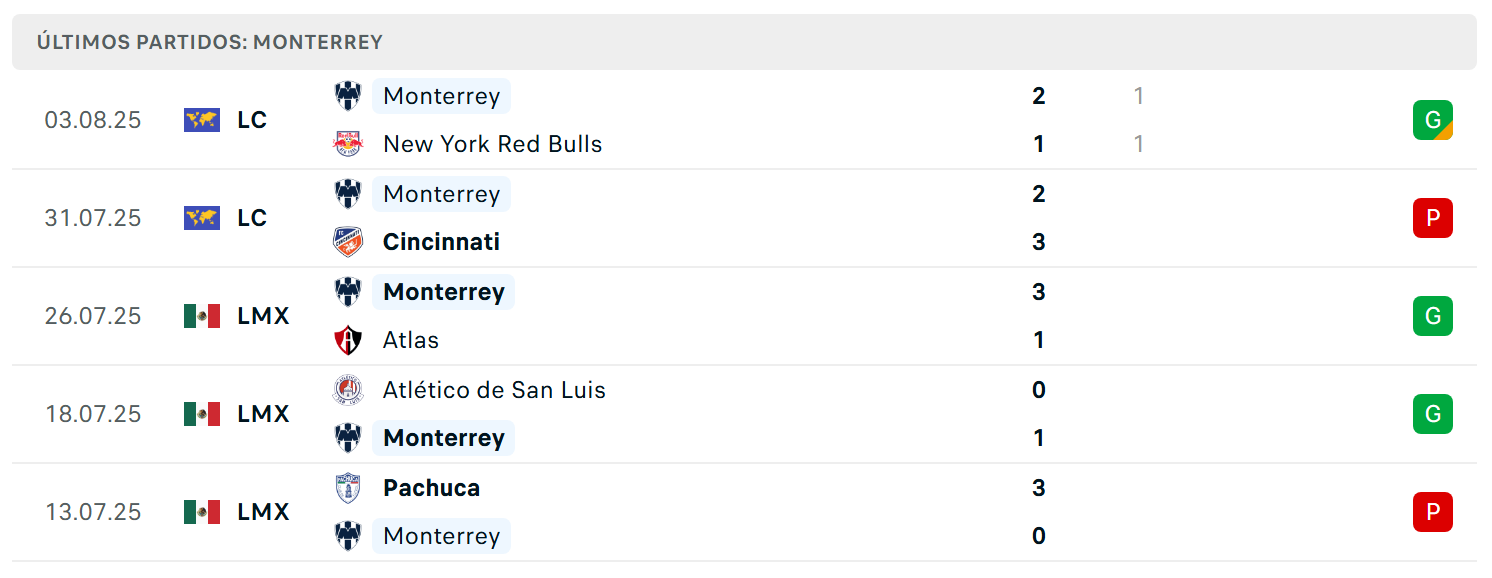Click the LC competition label on 31.07.25

(x=252, y=218)
